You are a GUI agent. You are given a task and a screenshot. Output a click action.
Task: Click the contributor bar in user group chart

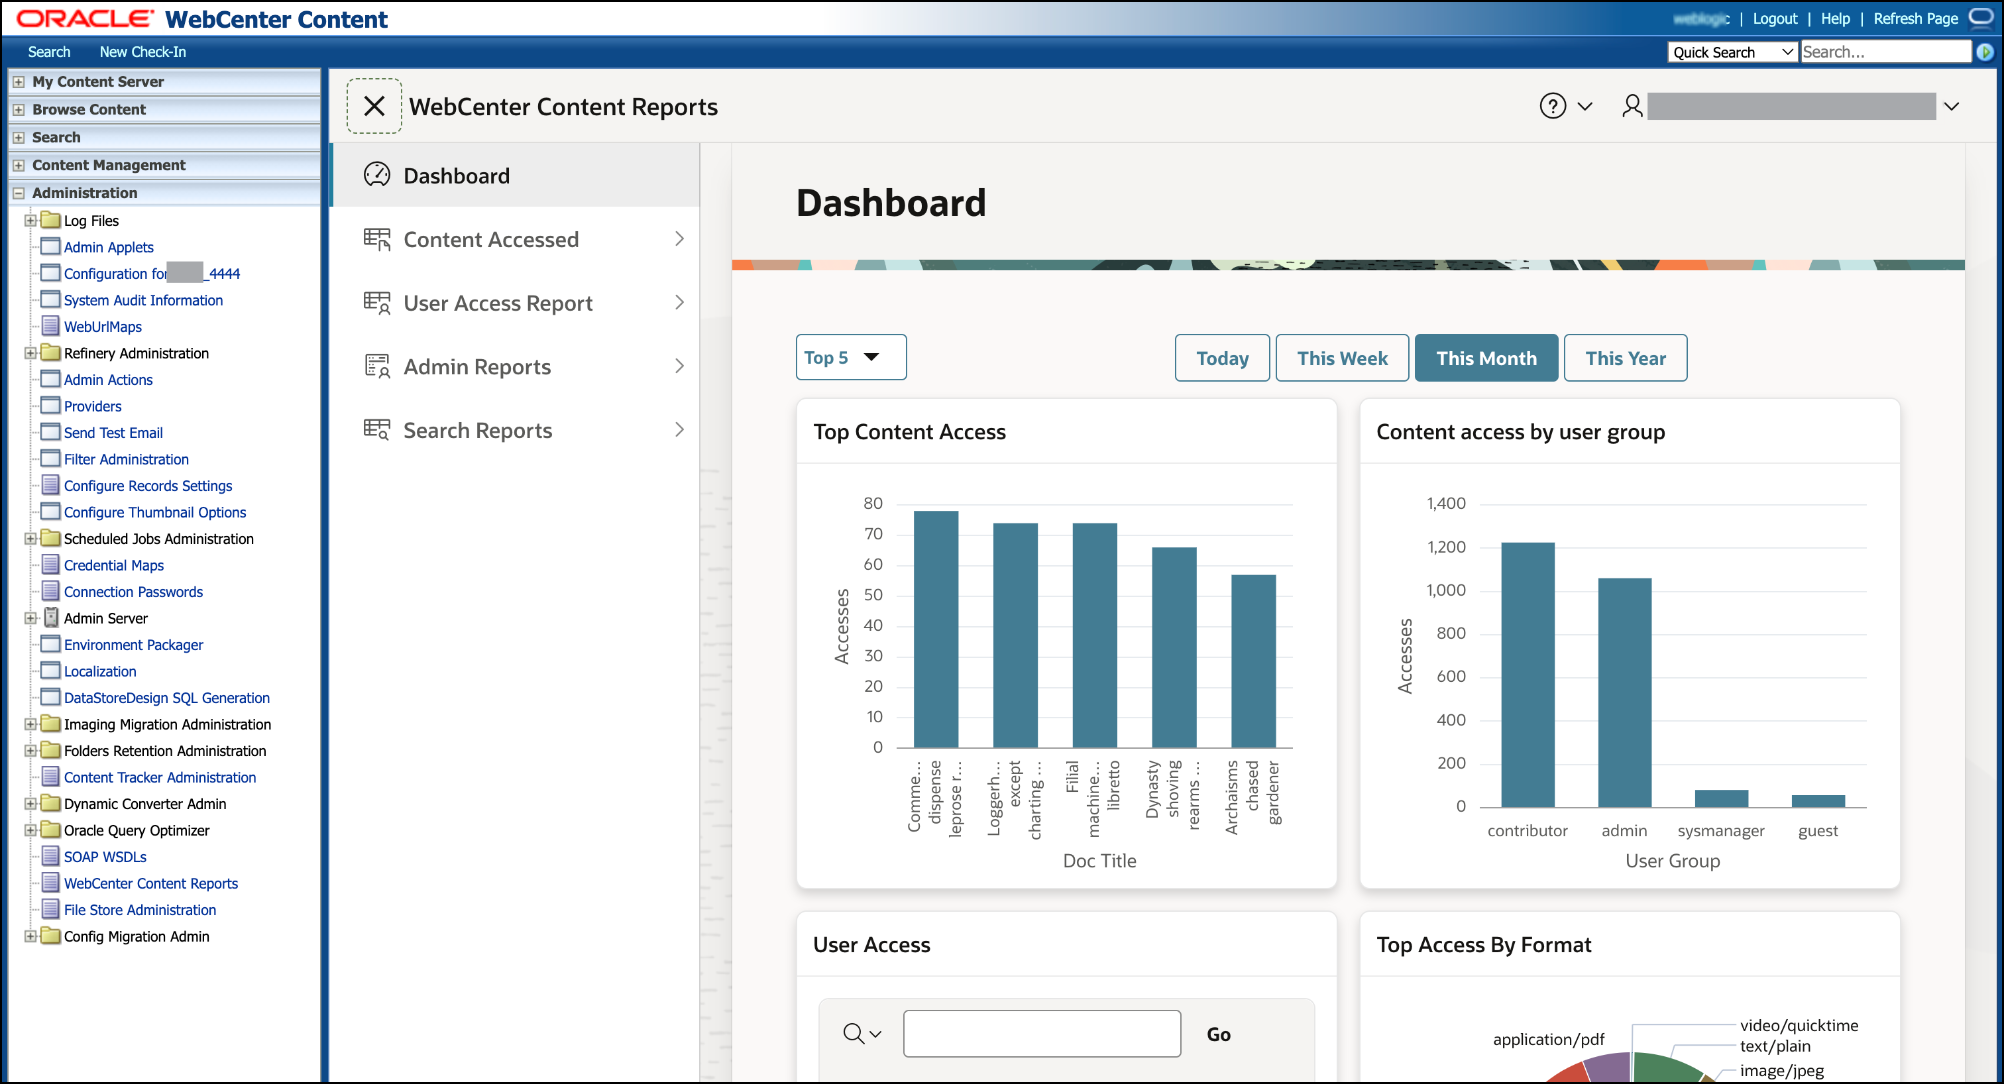pyautogui.click(x=1528, y=675)
